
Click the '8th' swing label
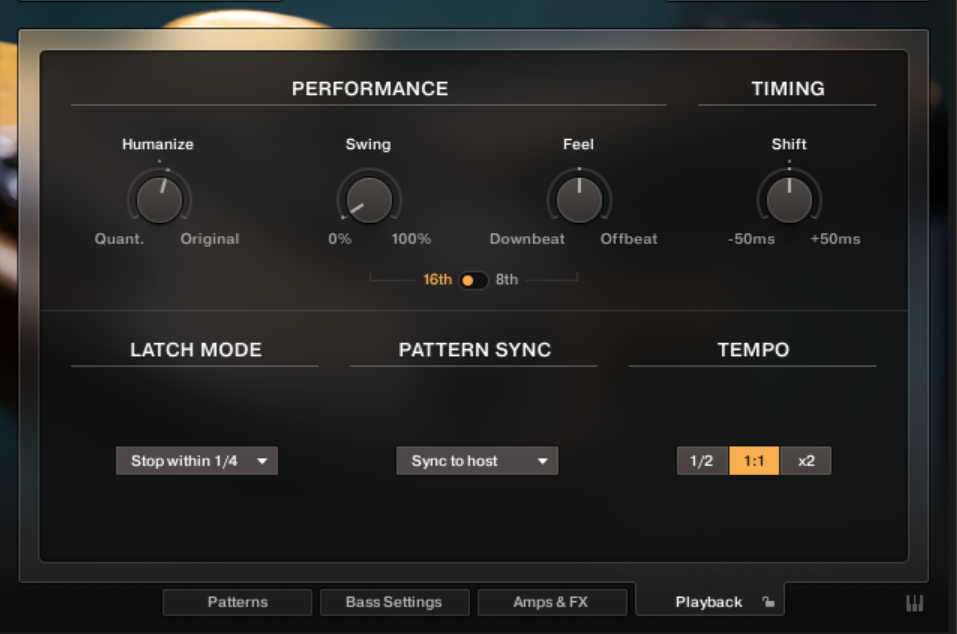507,279
